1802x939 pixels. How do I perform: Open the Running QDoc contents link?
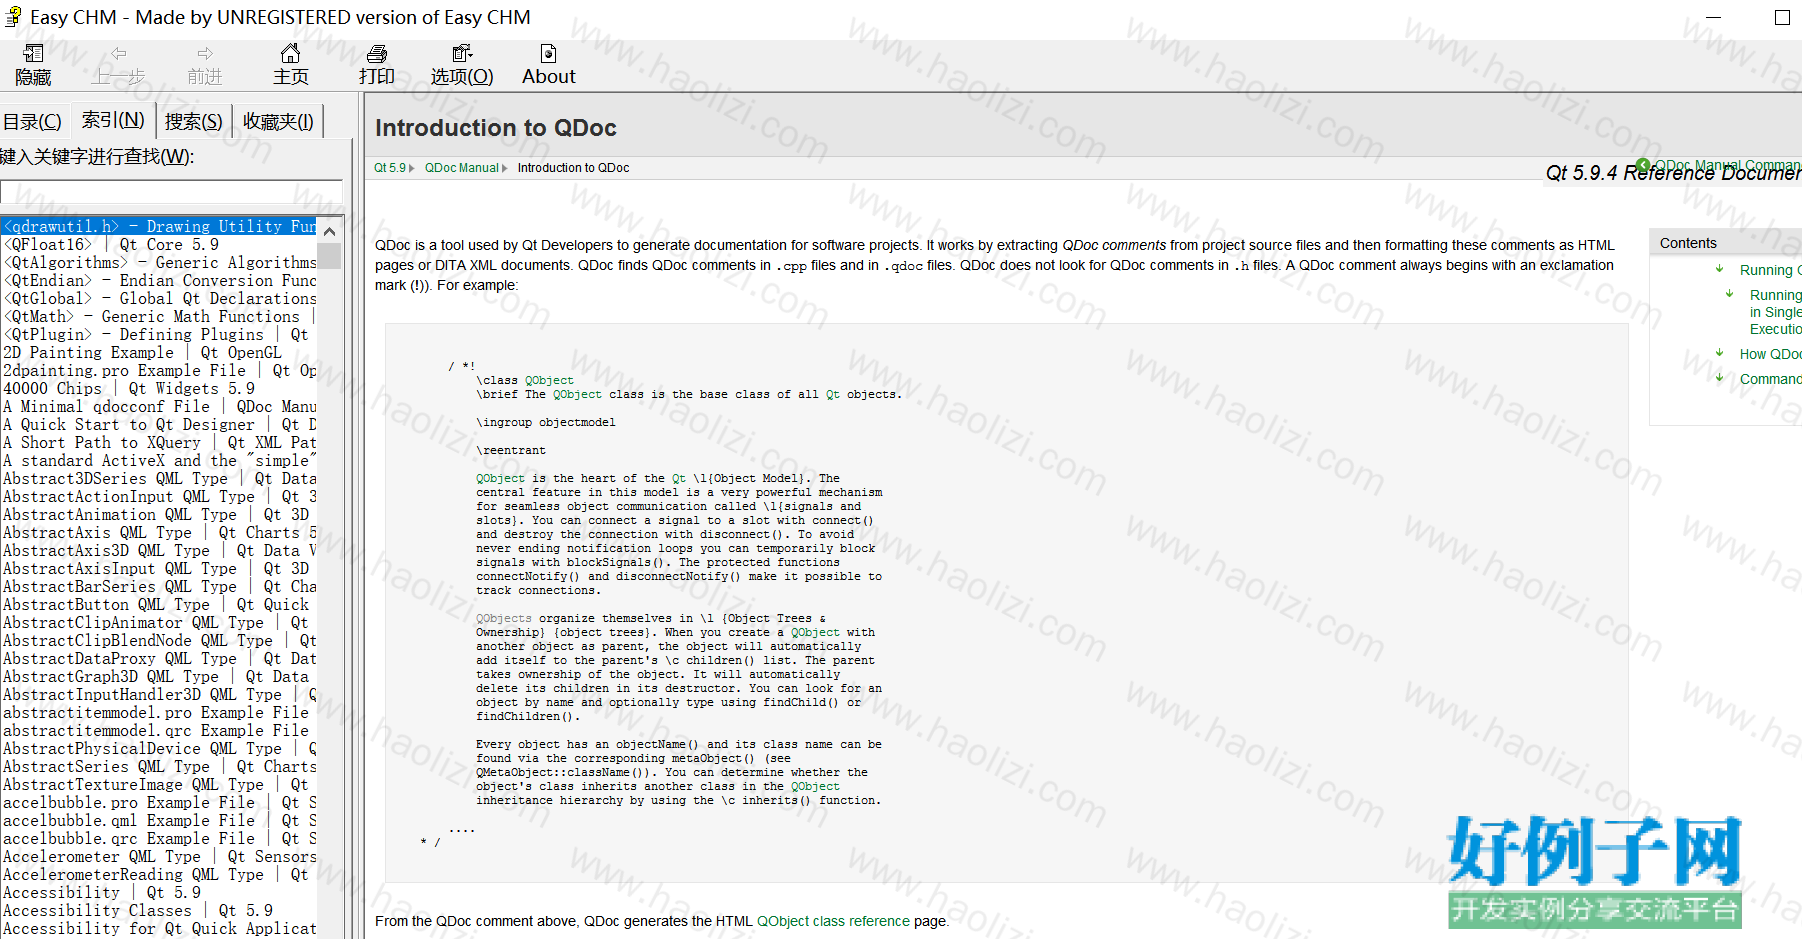pos(1770,270)
